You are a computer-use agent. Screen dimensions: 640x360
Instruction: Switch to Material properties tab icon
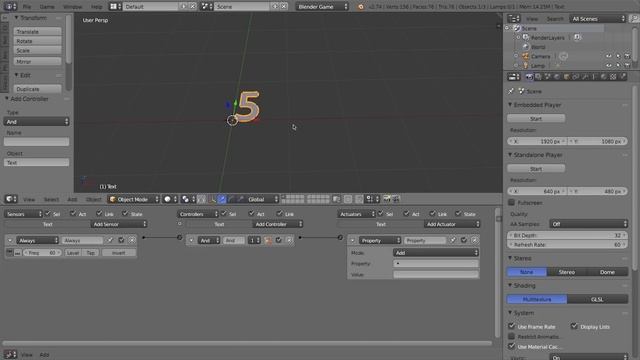604,77
